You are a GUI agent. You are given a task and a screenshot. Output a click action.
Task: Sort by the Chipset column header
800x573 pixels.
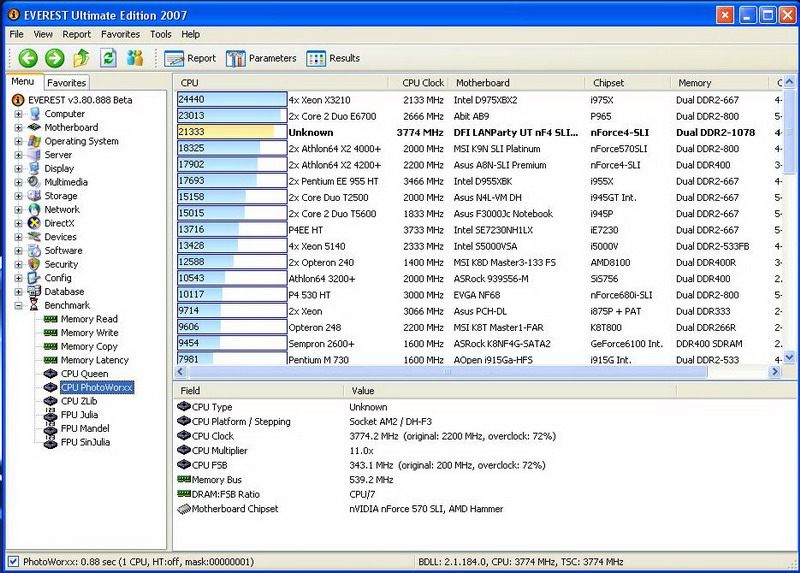pos(628,83)
